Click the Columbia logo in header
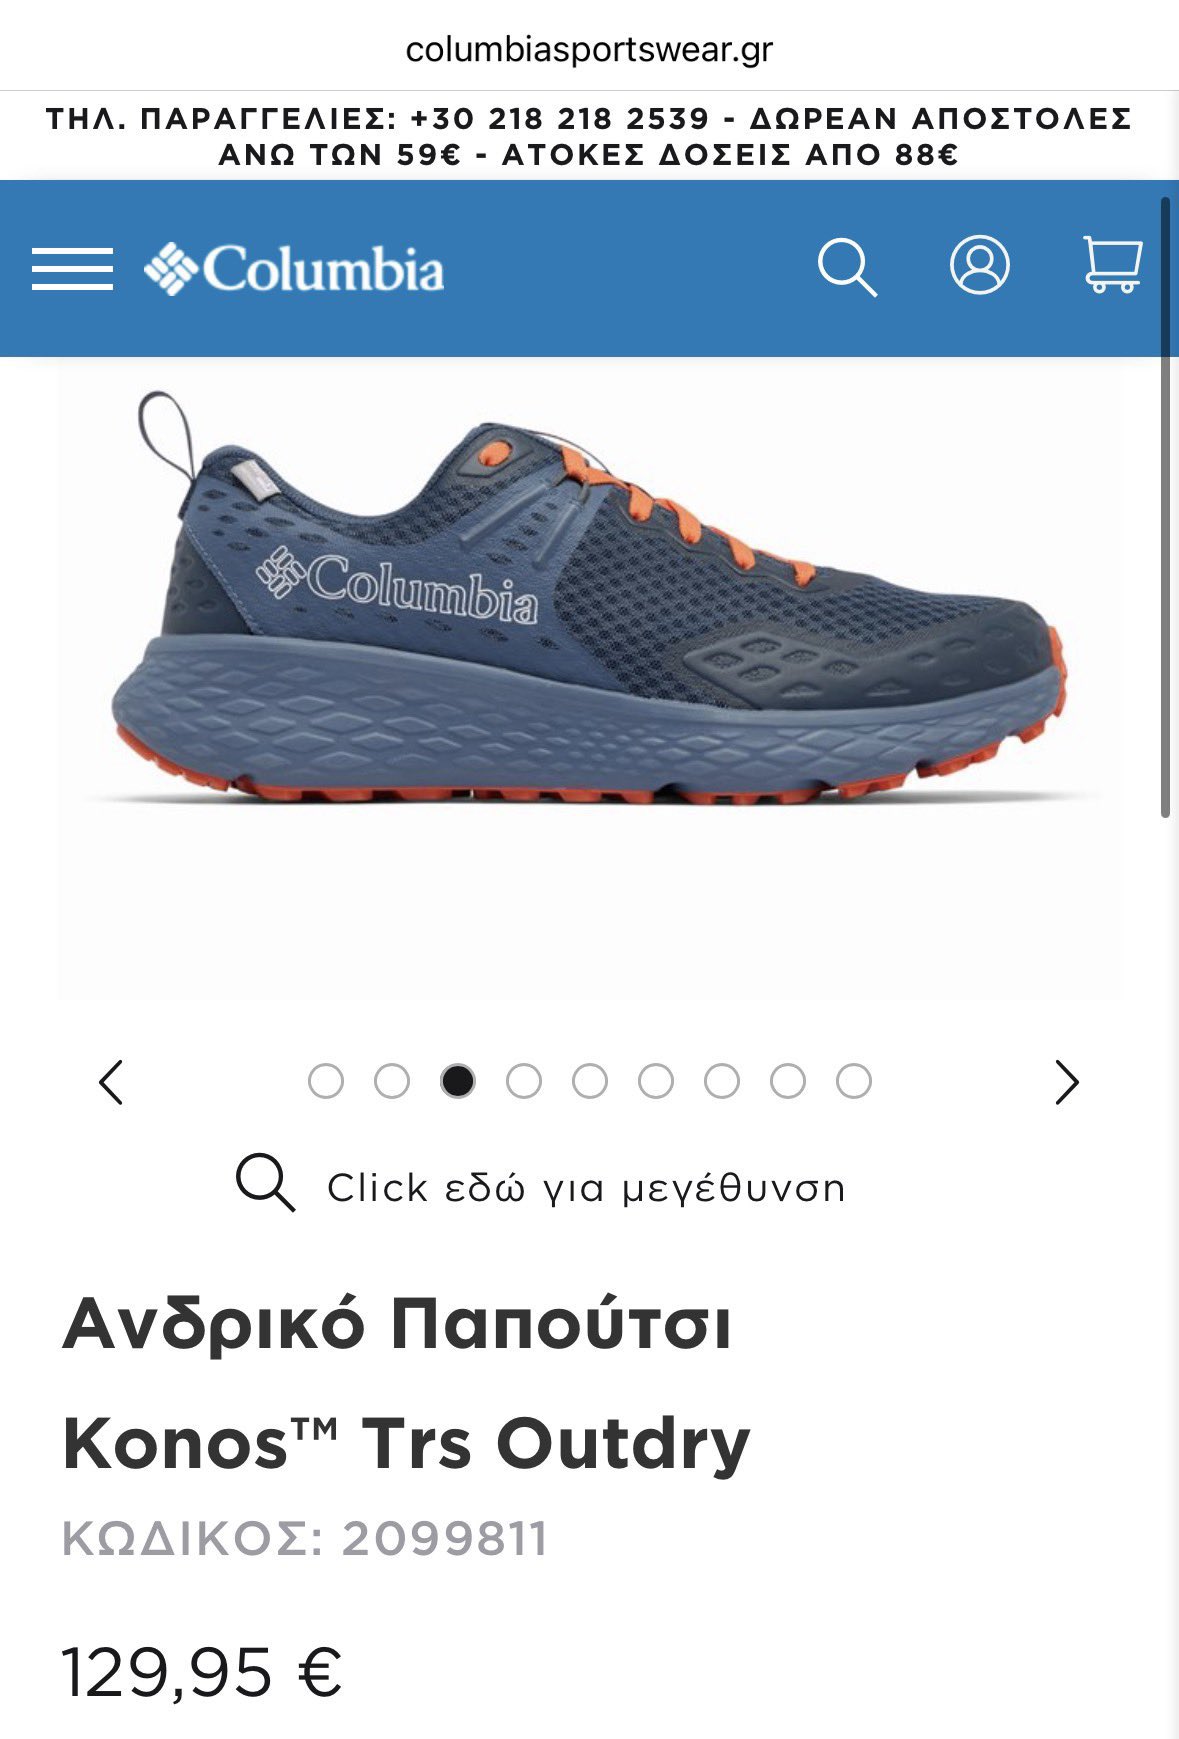1179x1739 pixels. coord(294,269)
